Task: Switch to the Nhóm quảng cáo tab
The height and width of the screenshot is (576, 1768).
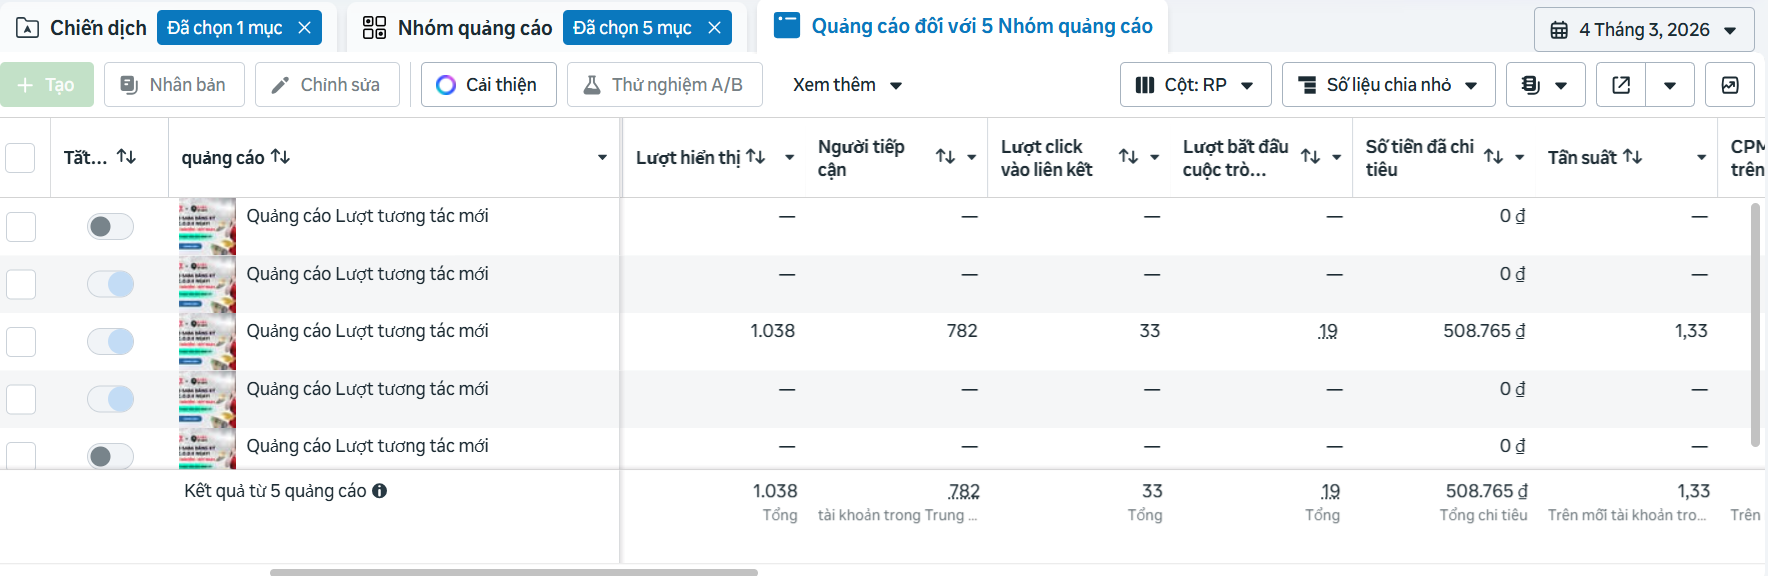Action: tap(457, 28)
